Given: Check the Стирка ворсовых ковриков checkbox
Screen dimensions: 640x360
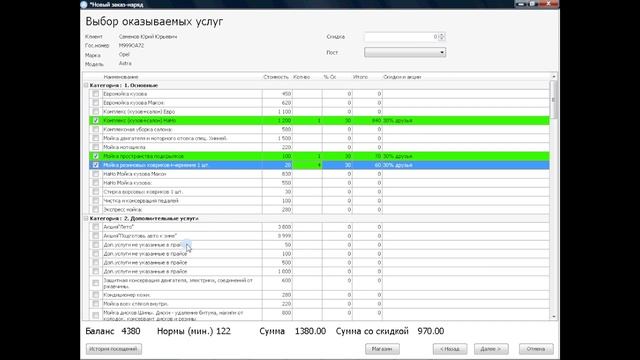Looking at the screenshot, I should [x=96, y=191].
